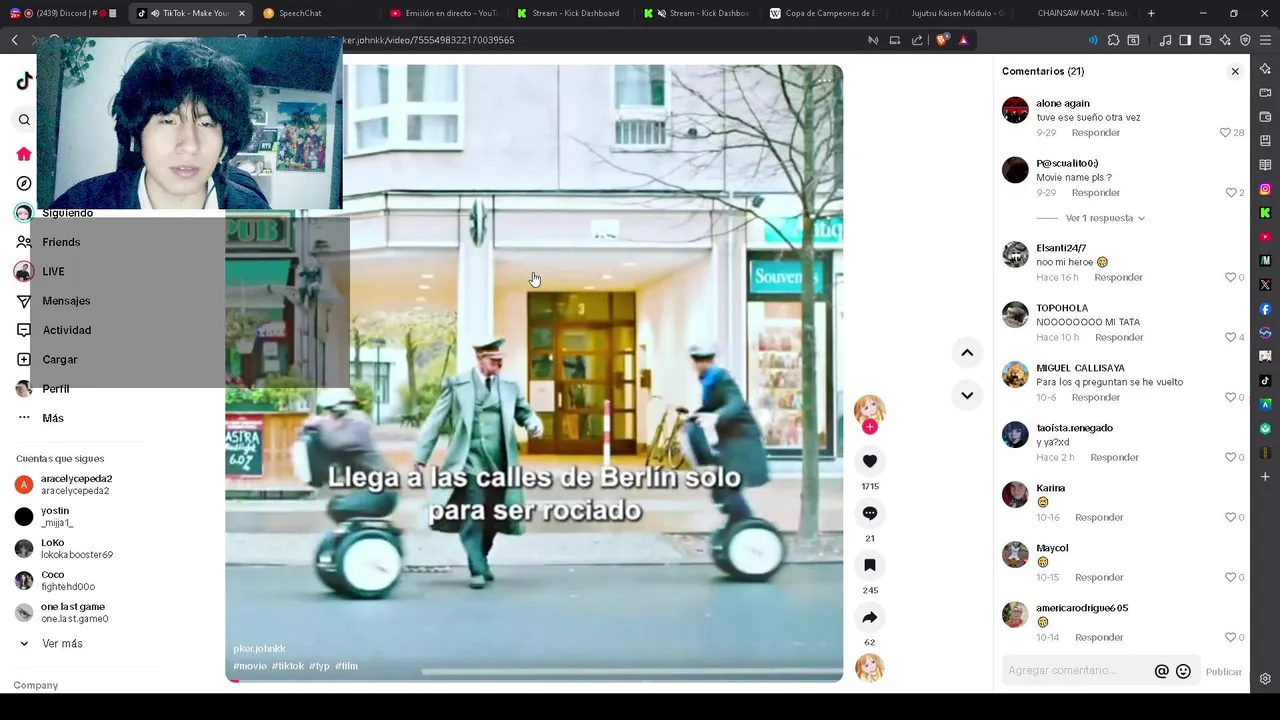Open the Facebook shortcut in the side panel
1280x720 pixels.
[1265, 309]
